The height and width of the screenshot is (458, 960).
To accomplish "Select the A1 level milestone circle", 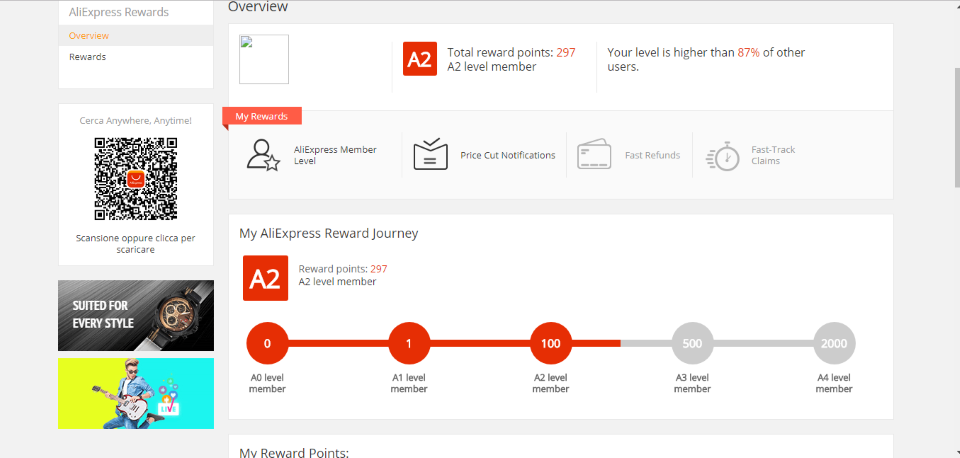I will pyautogui.click(x=409, y=343).
